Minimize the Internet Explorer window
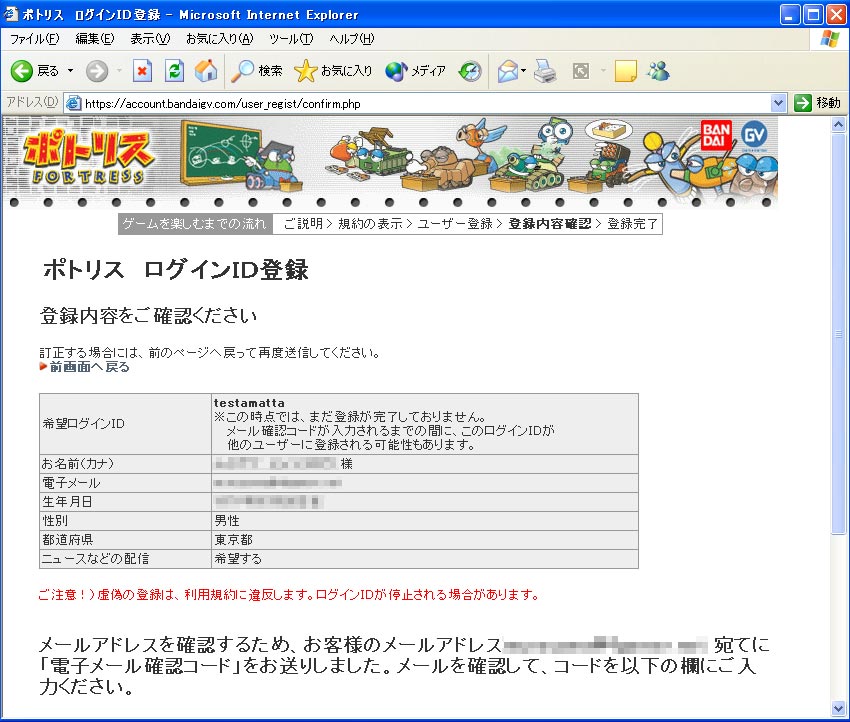Image resolution: width=850 pixels, height=722 pixels. [x=790, y=15]
